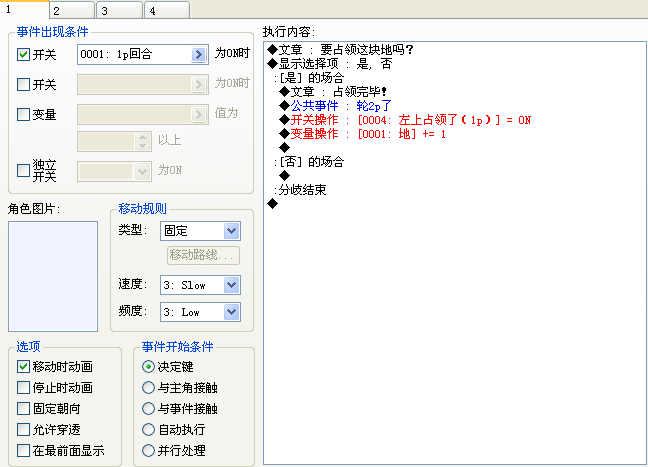The height and width of the screenshot is (467, 648).
Task: Open the 速度 dropdown showing 3: Slow
Action: point(231,285)
